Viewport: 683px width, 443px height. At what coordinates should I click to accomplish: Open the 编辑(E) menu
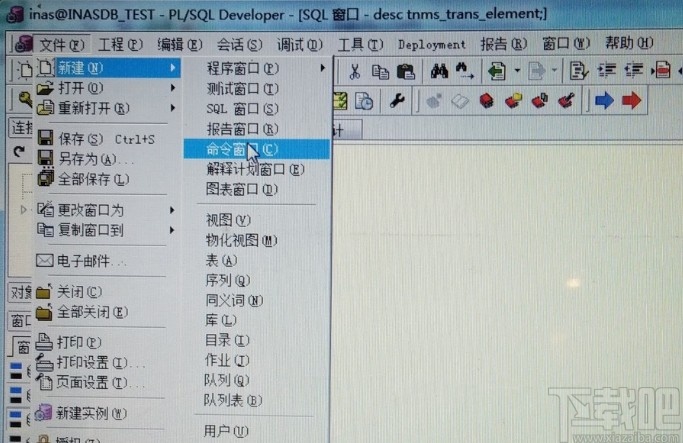(180, 44)
